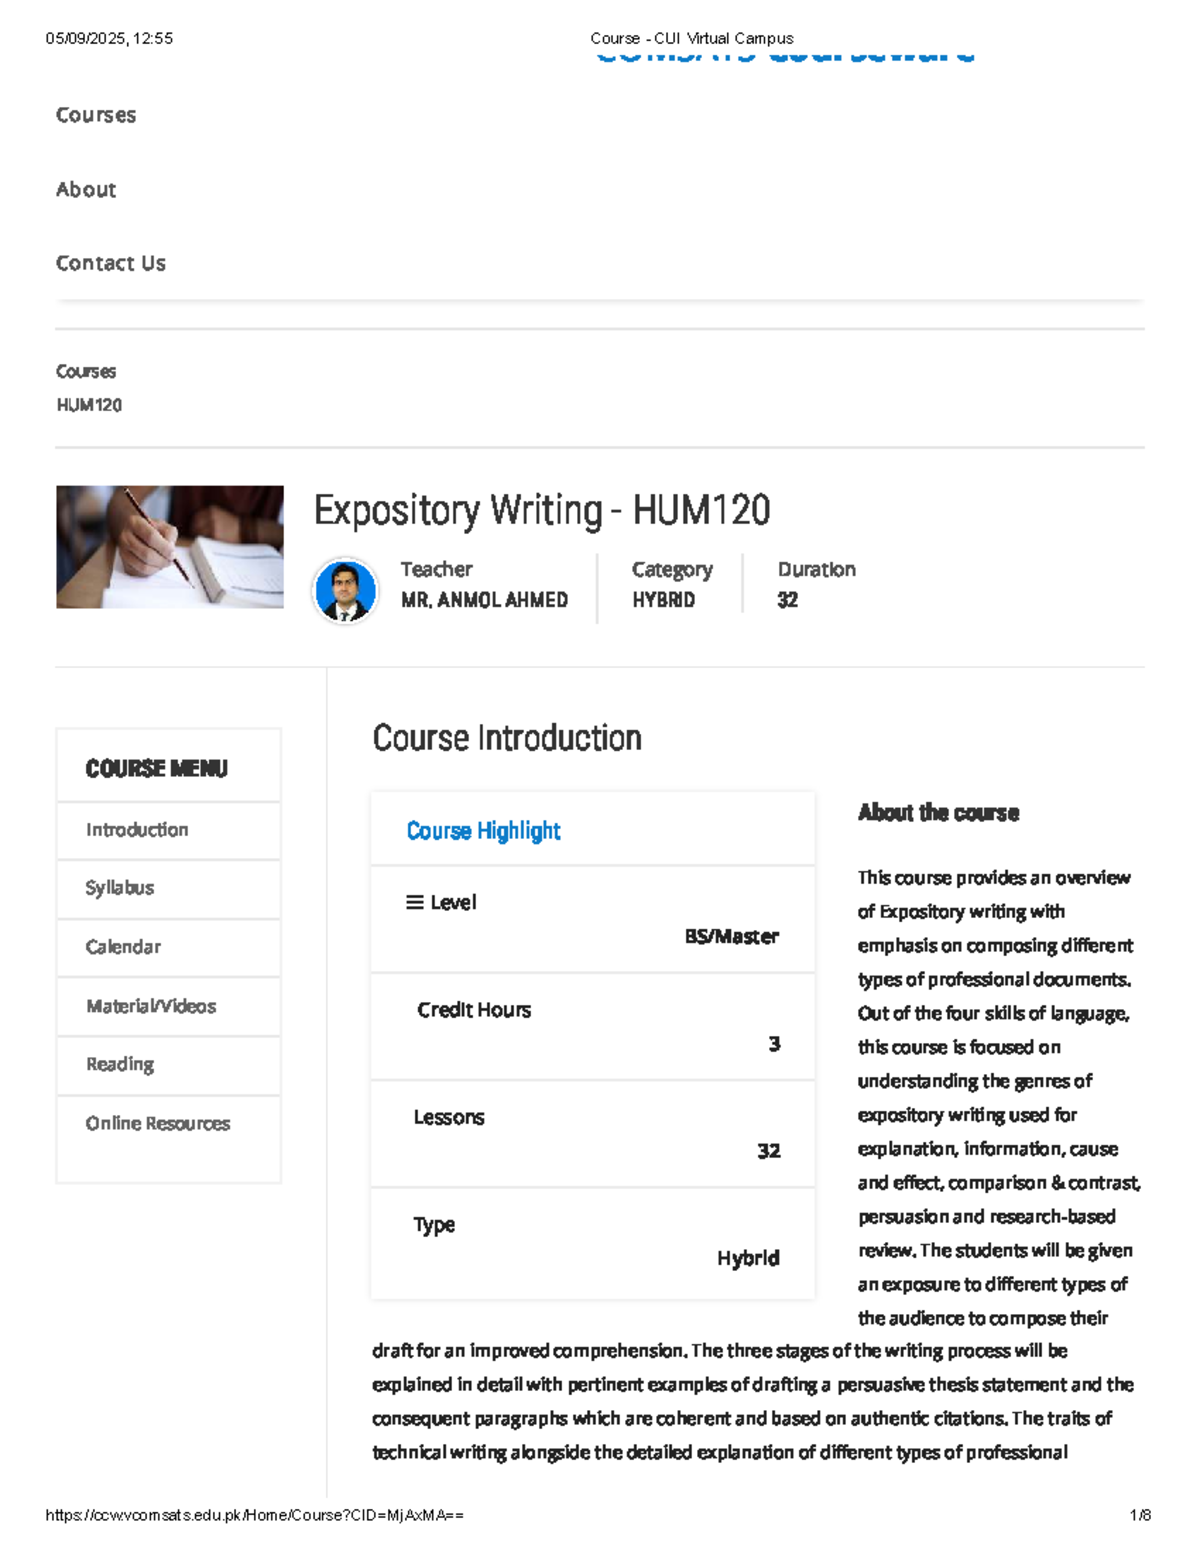Click the Courses breadcrumb link
Image resolution: width=1200 pixels, height=1553 pixels.
tap(86, 371)
